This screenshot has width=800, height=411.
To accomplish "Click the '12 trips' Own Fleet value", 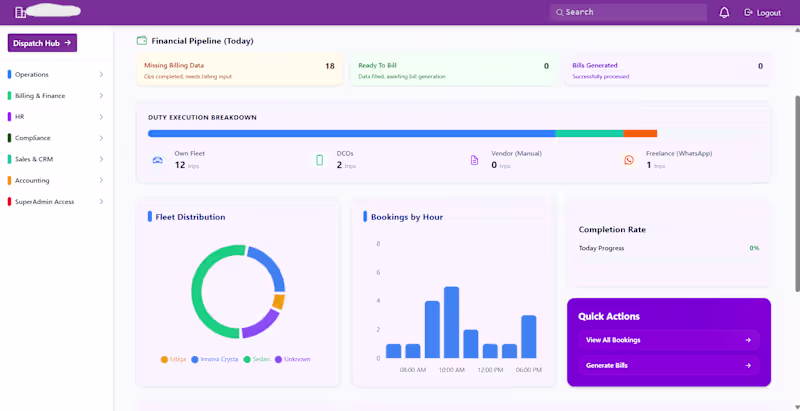I will point(187,165).
